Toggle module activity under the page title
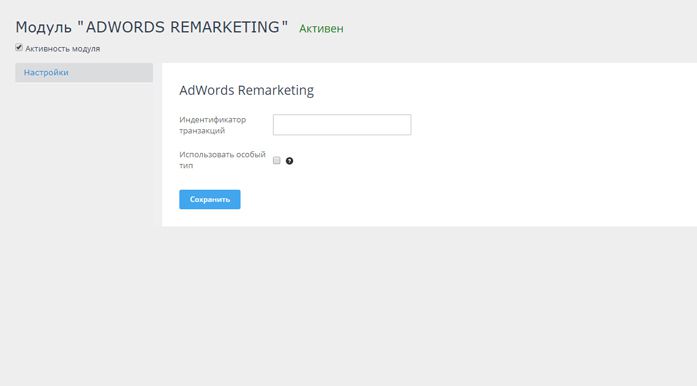The width and height of the screenshot is (697, 386). [x=19, y=48]
